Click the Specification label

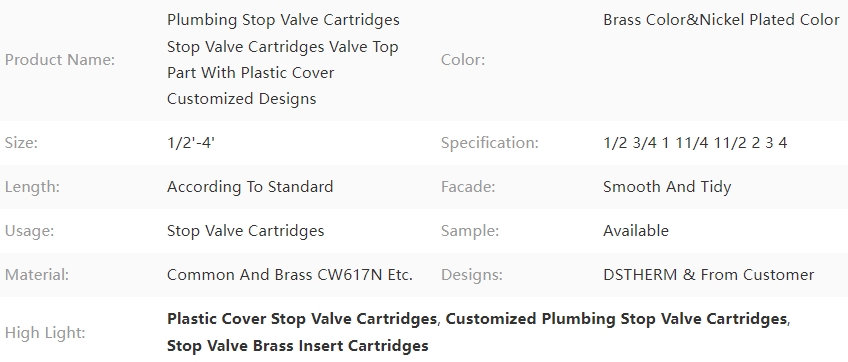(x=490, y=143)
